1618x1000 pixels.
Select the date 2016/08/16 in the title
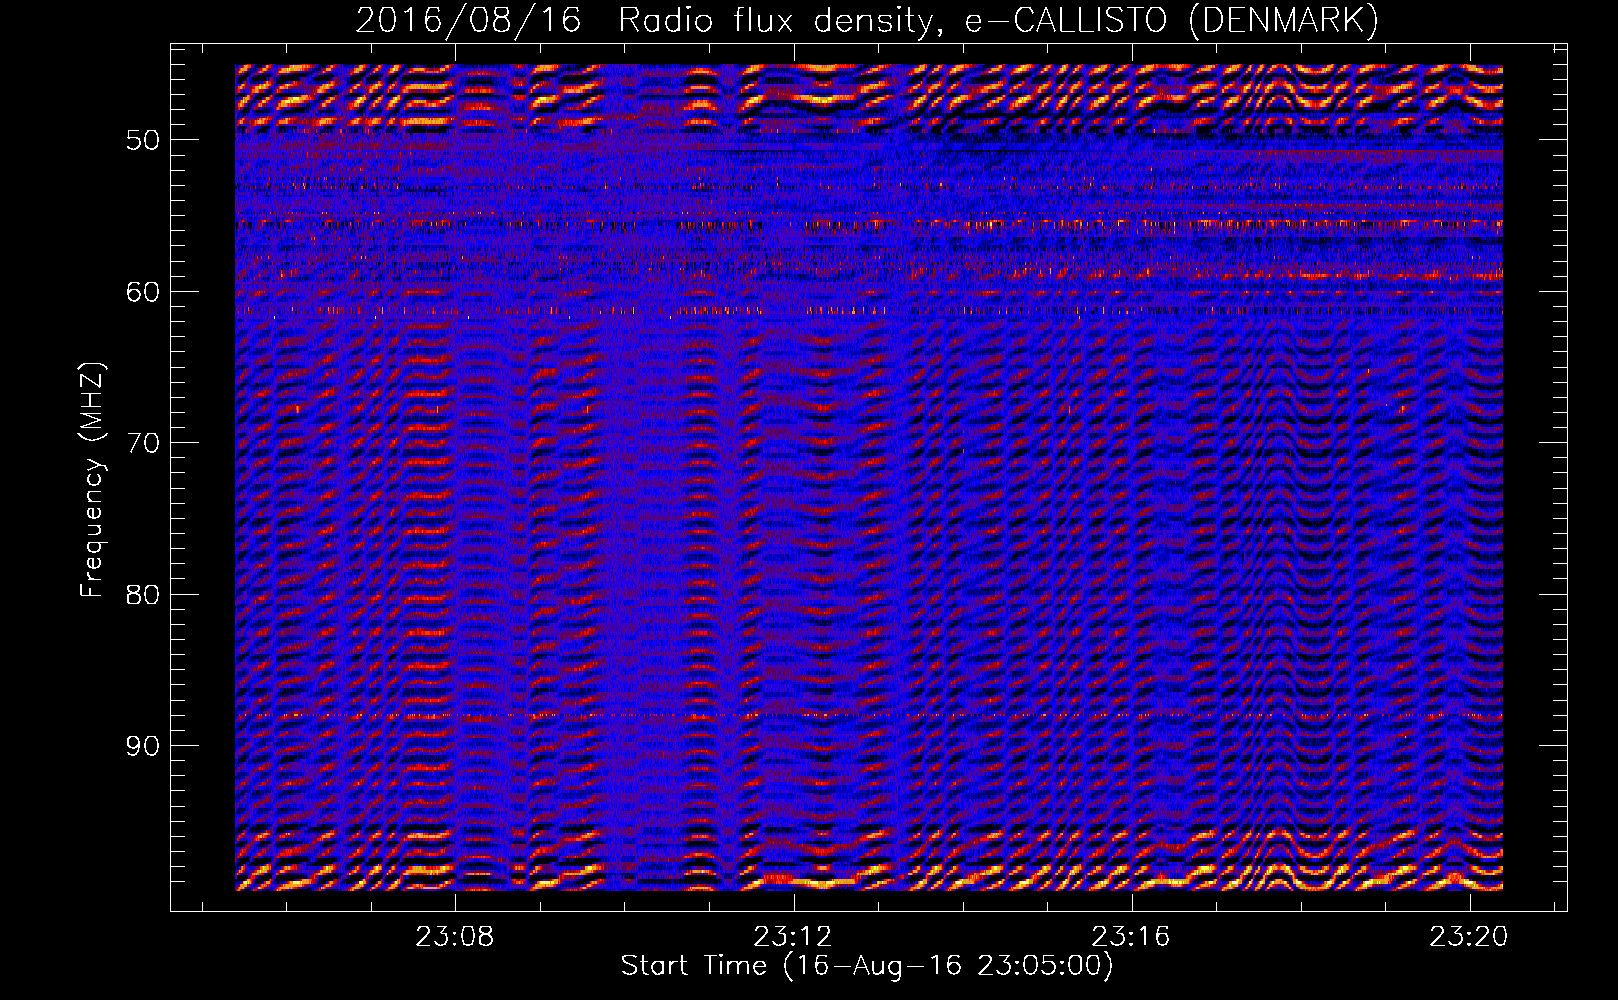coord(468,21)
